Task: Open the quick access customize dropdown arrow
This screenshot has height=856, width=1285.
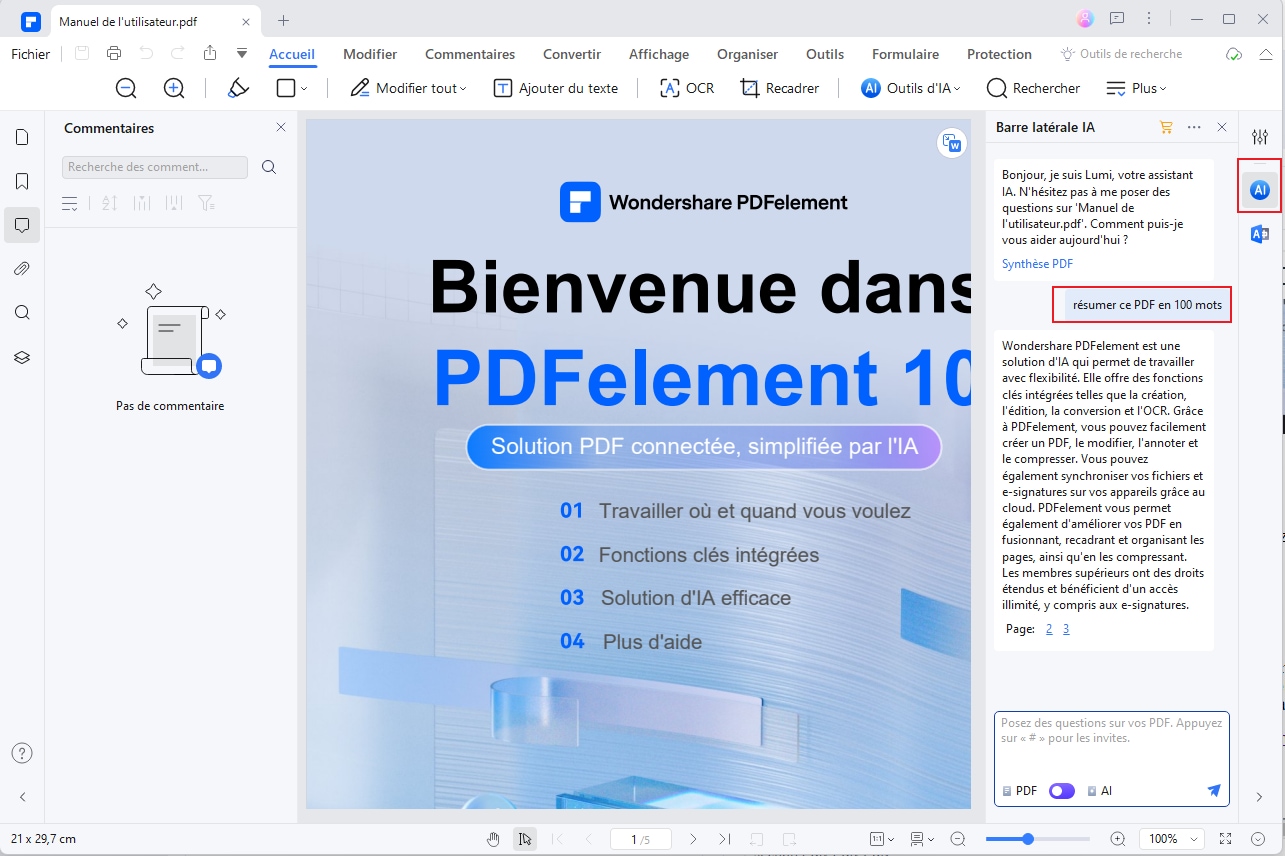Action: click(242, 53)
